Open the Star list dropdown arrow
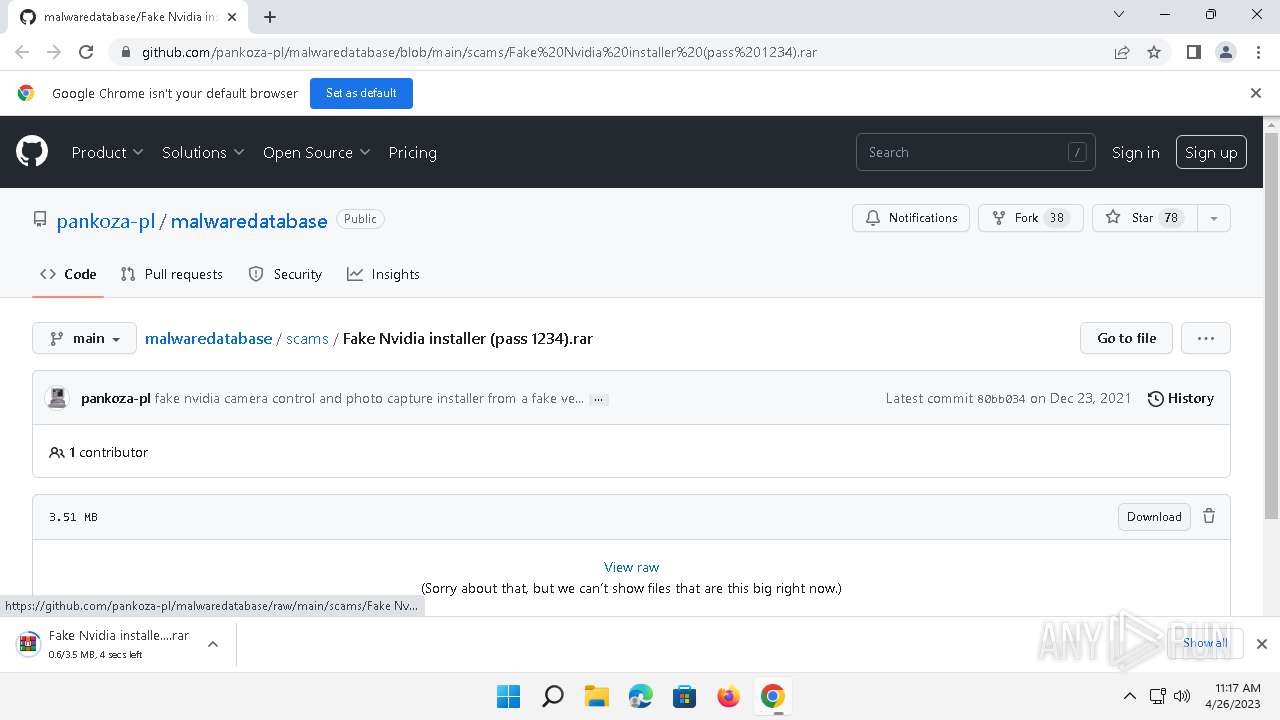The image size is (1280, 720). point(1214,218)
